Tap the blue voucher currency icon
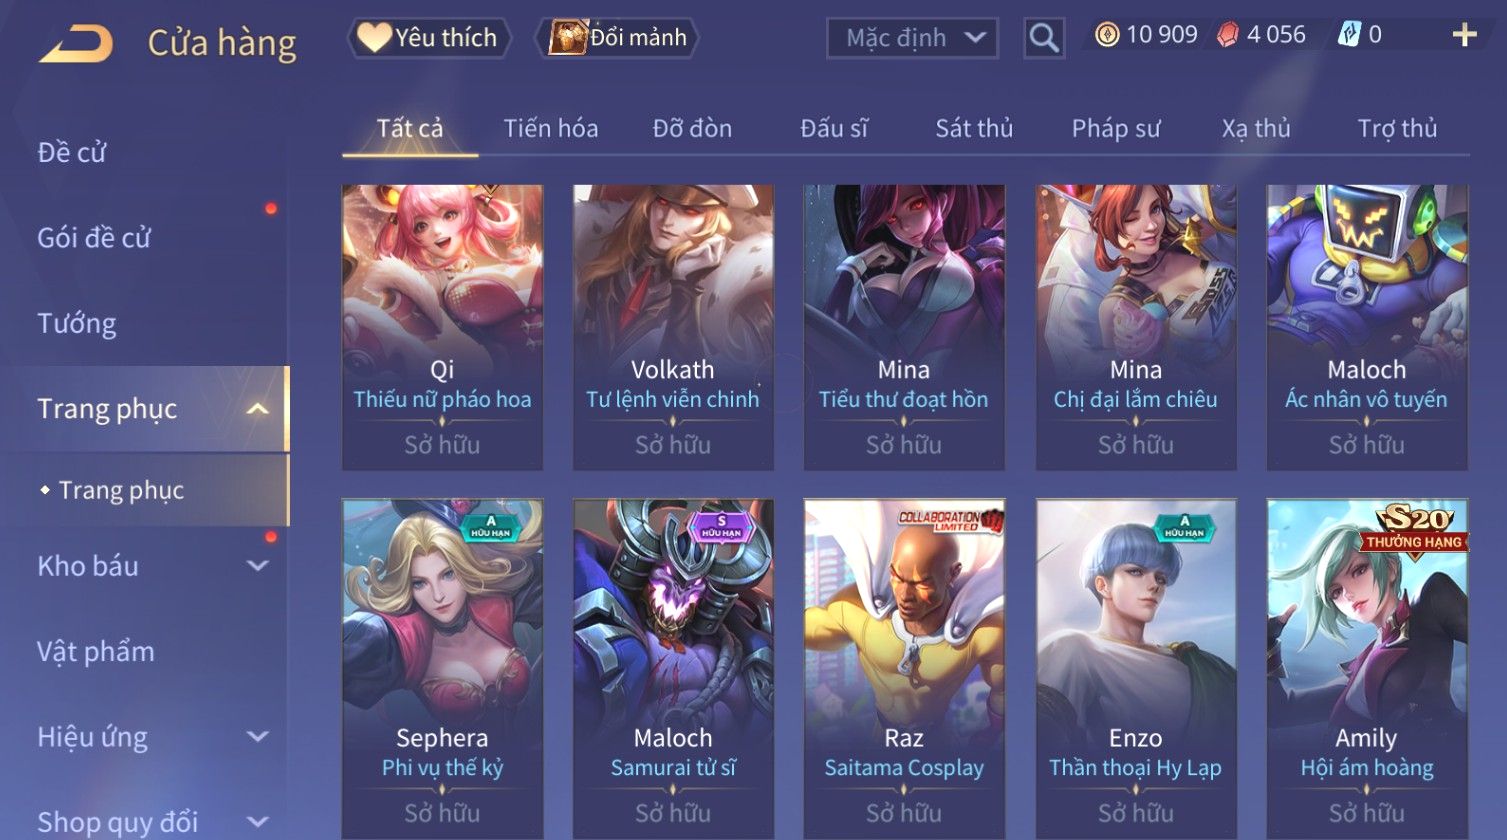Screen dimensions: 1507x840 (1349, 35)
